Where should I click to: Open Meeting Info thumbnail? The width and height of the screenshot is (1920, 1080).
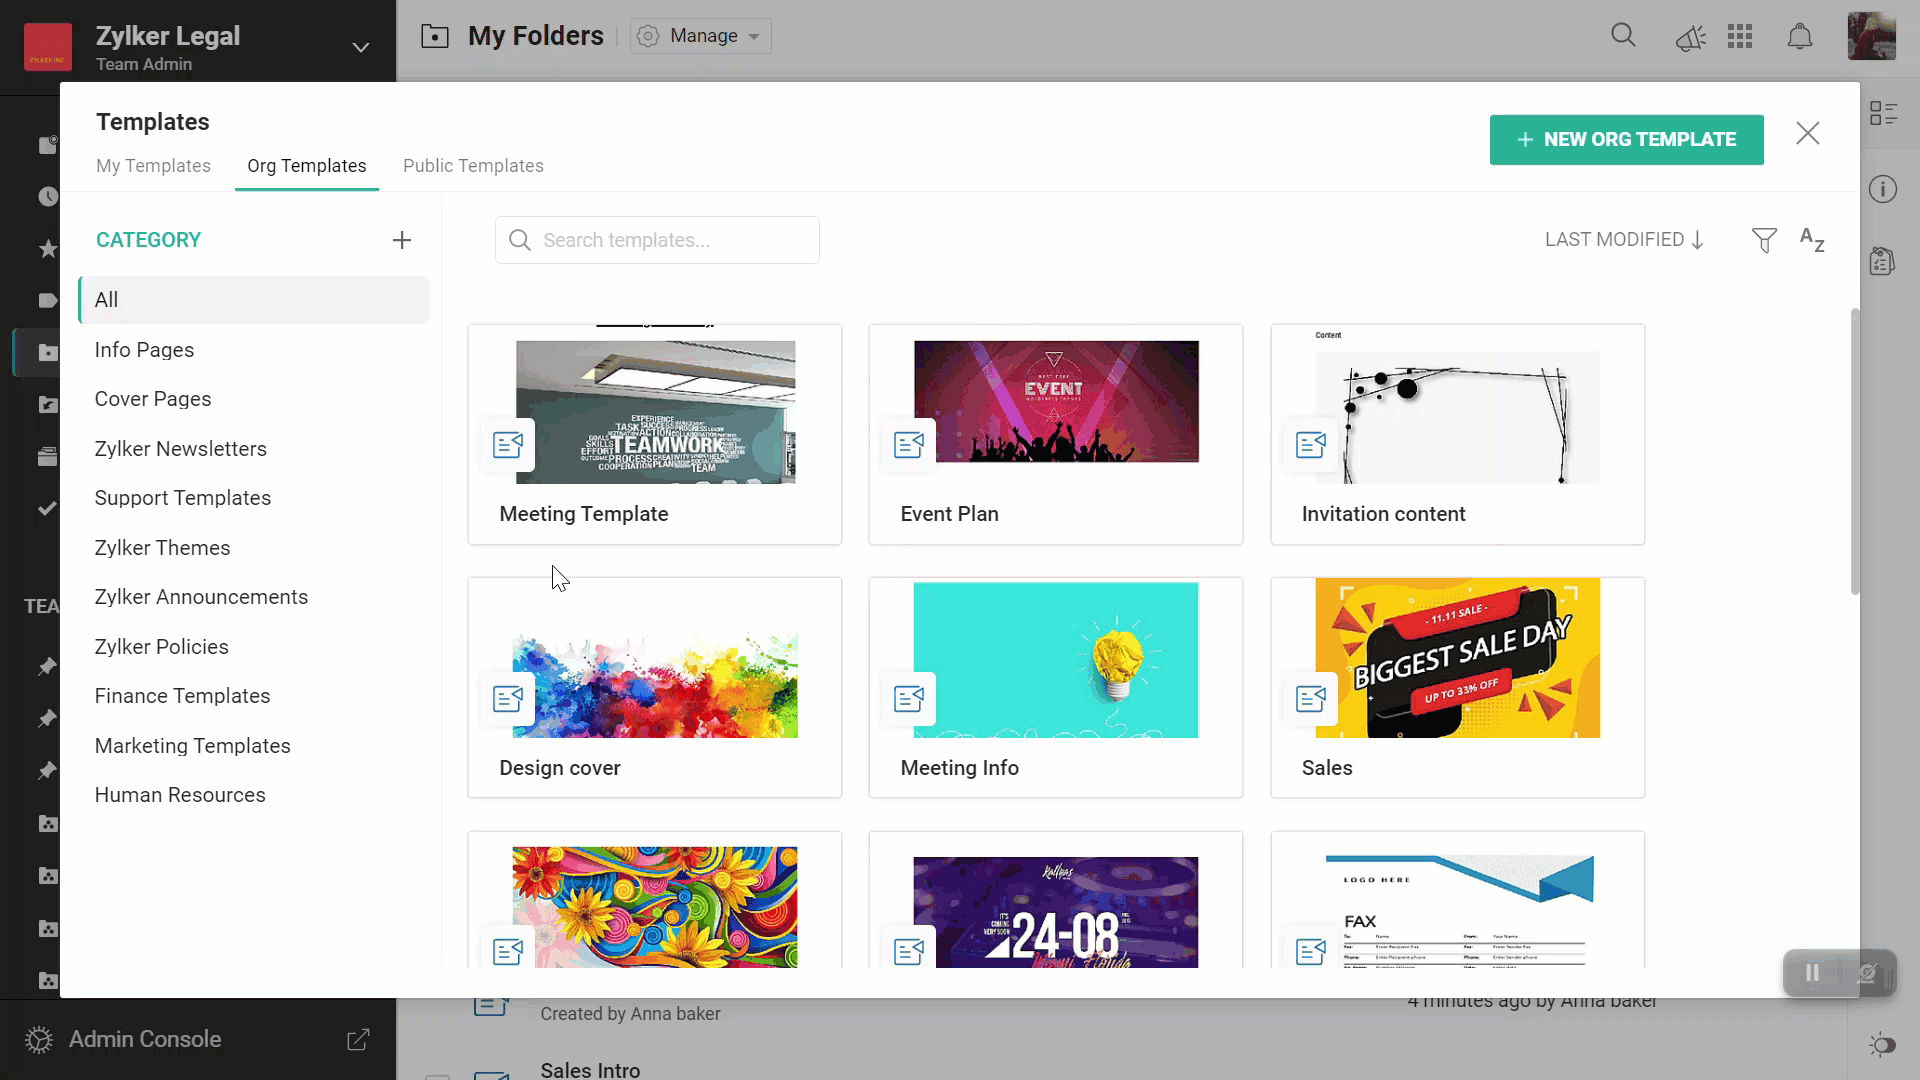click(x=1056, y=660)
